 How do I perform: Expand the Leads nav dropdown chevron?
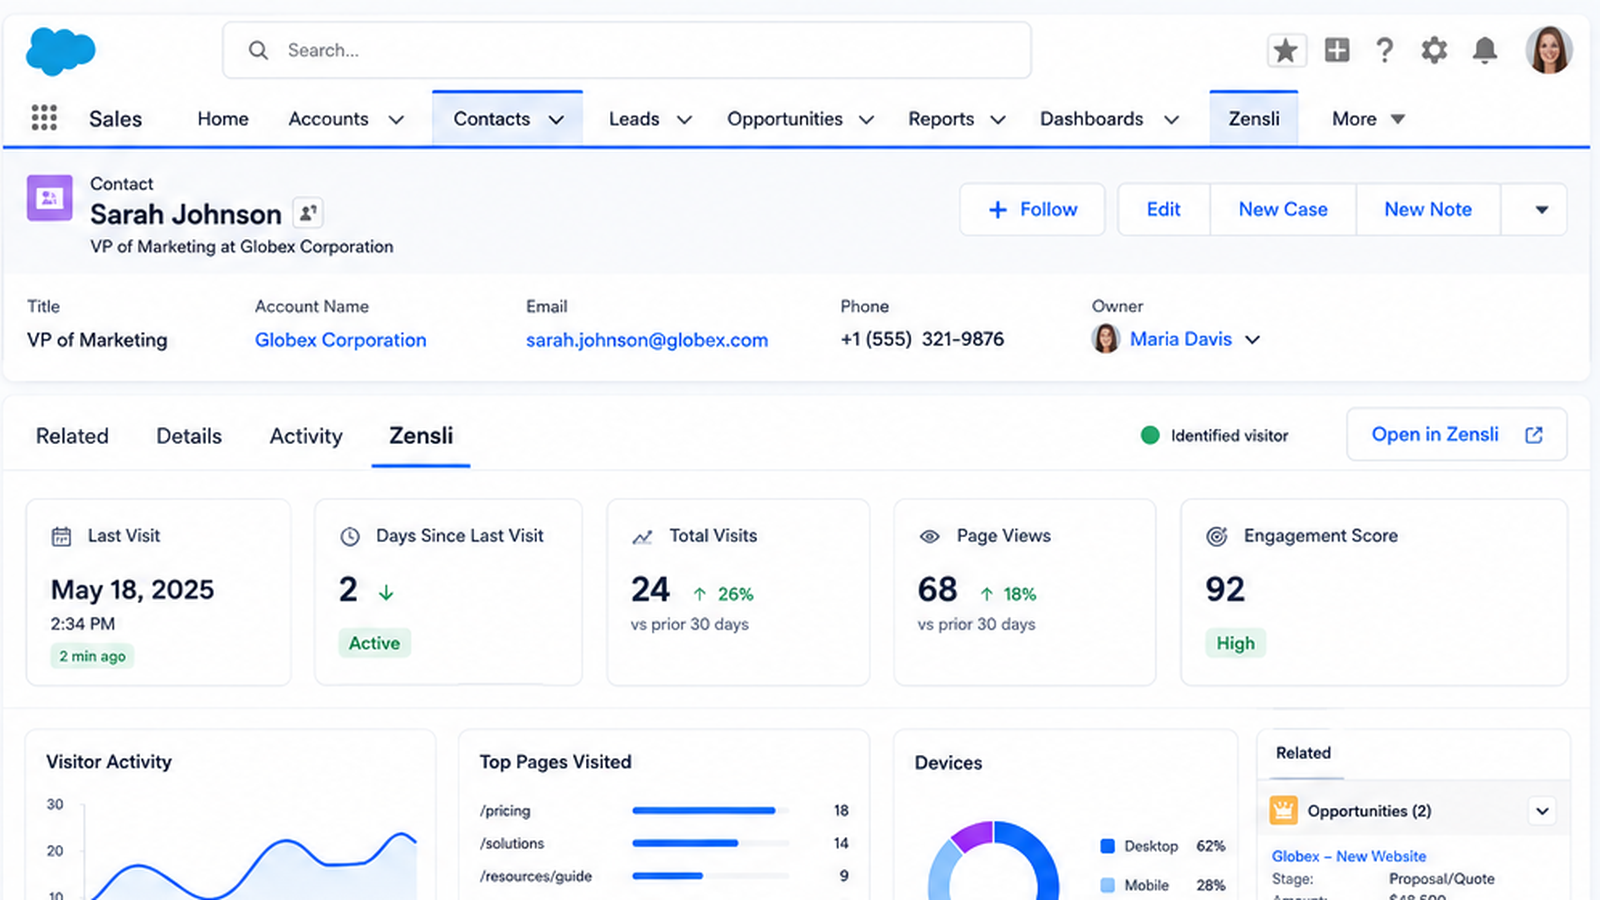click(x=684, y=119)
